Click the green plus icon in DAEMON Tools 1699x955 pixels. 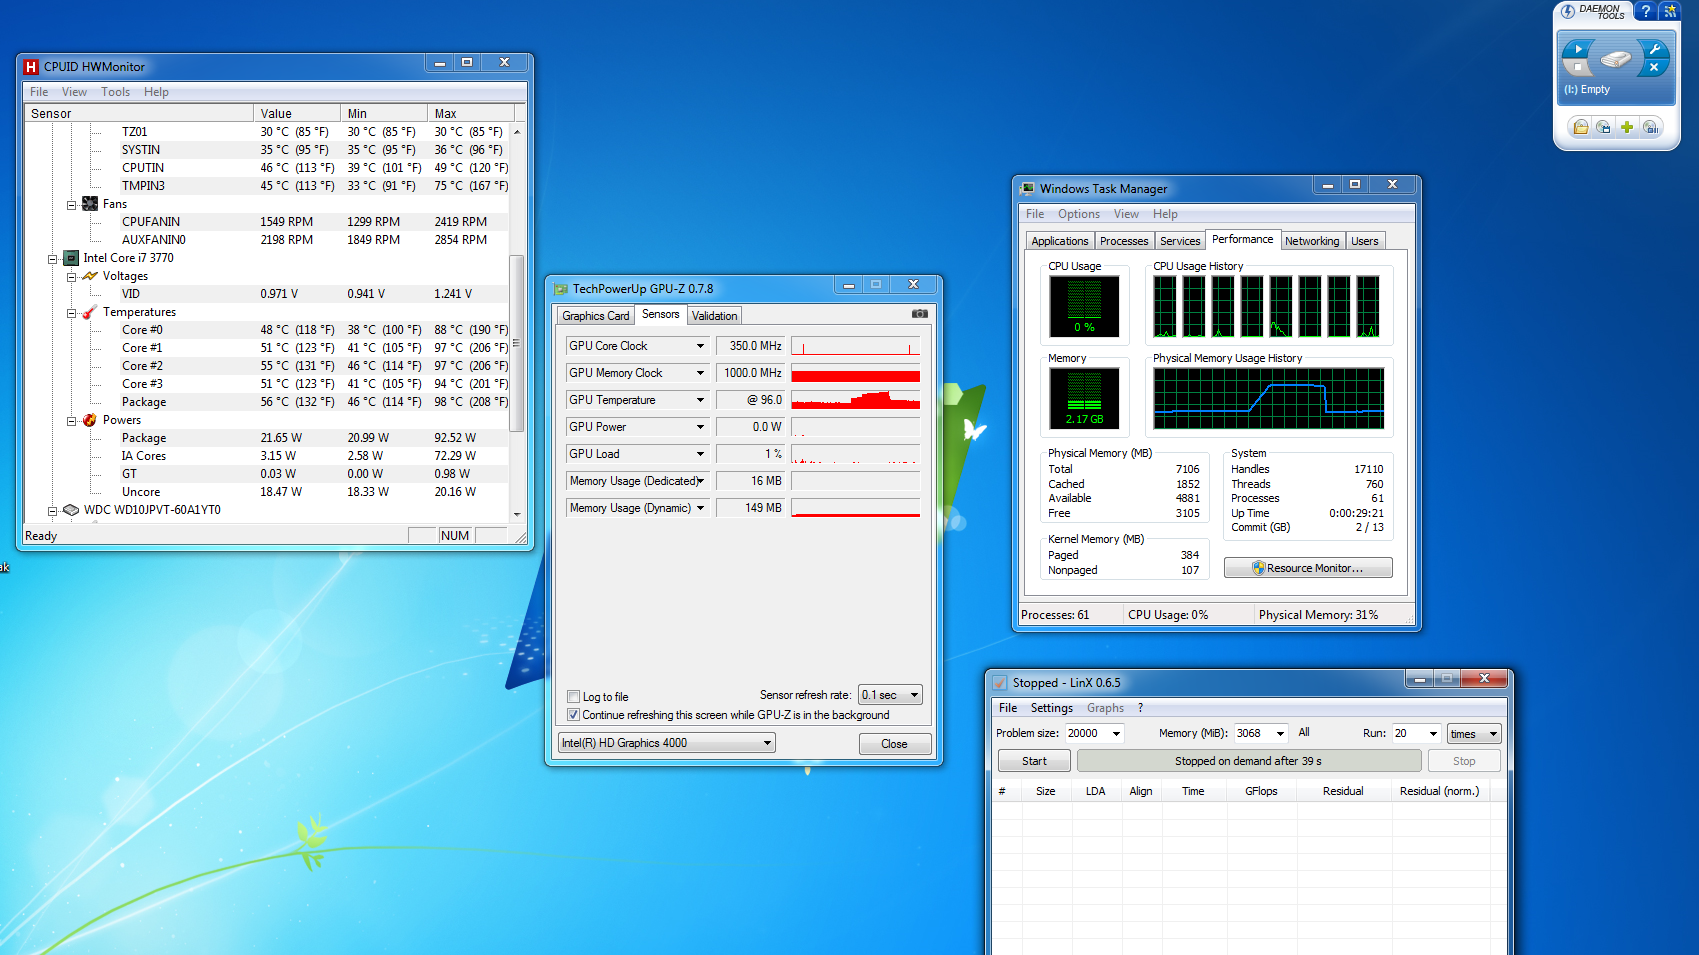click(x=1627, y=127)
